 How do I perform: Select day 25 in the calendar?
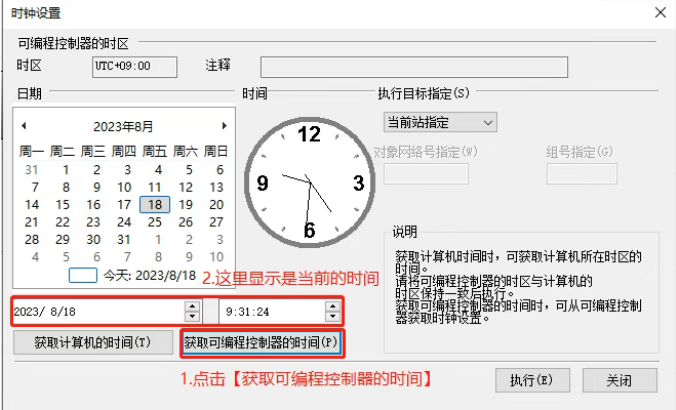click(154, 222)
